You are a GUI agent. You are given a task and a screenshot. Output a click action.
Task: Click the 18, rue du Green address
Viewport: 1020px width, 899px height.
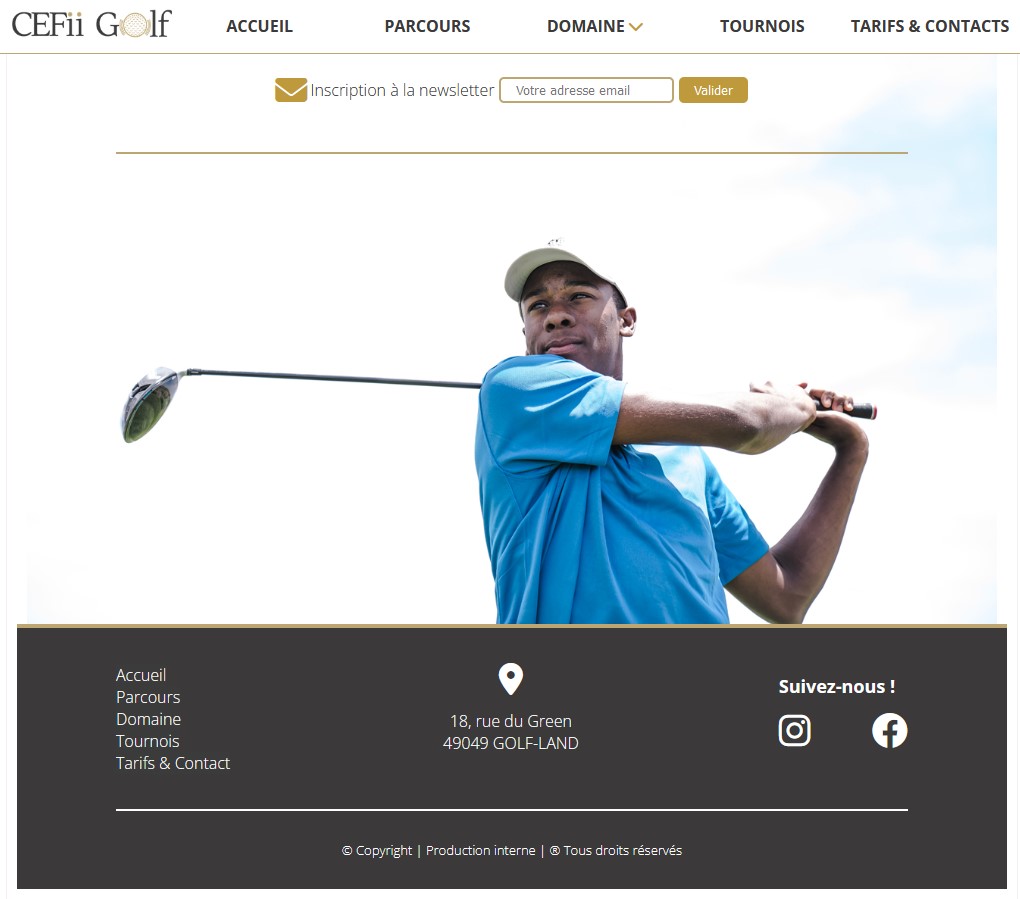point(511,721)
